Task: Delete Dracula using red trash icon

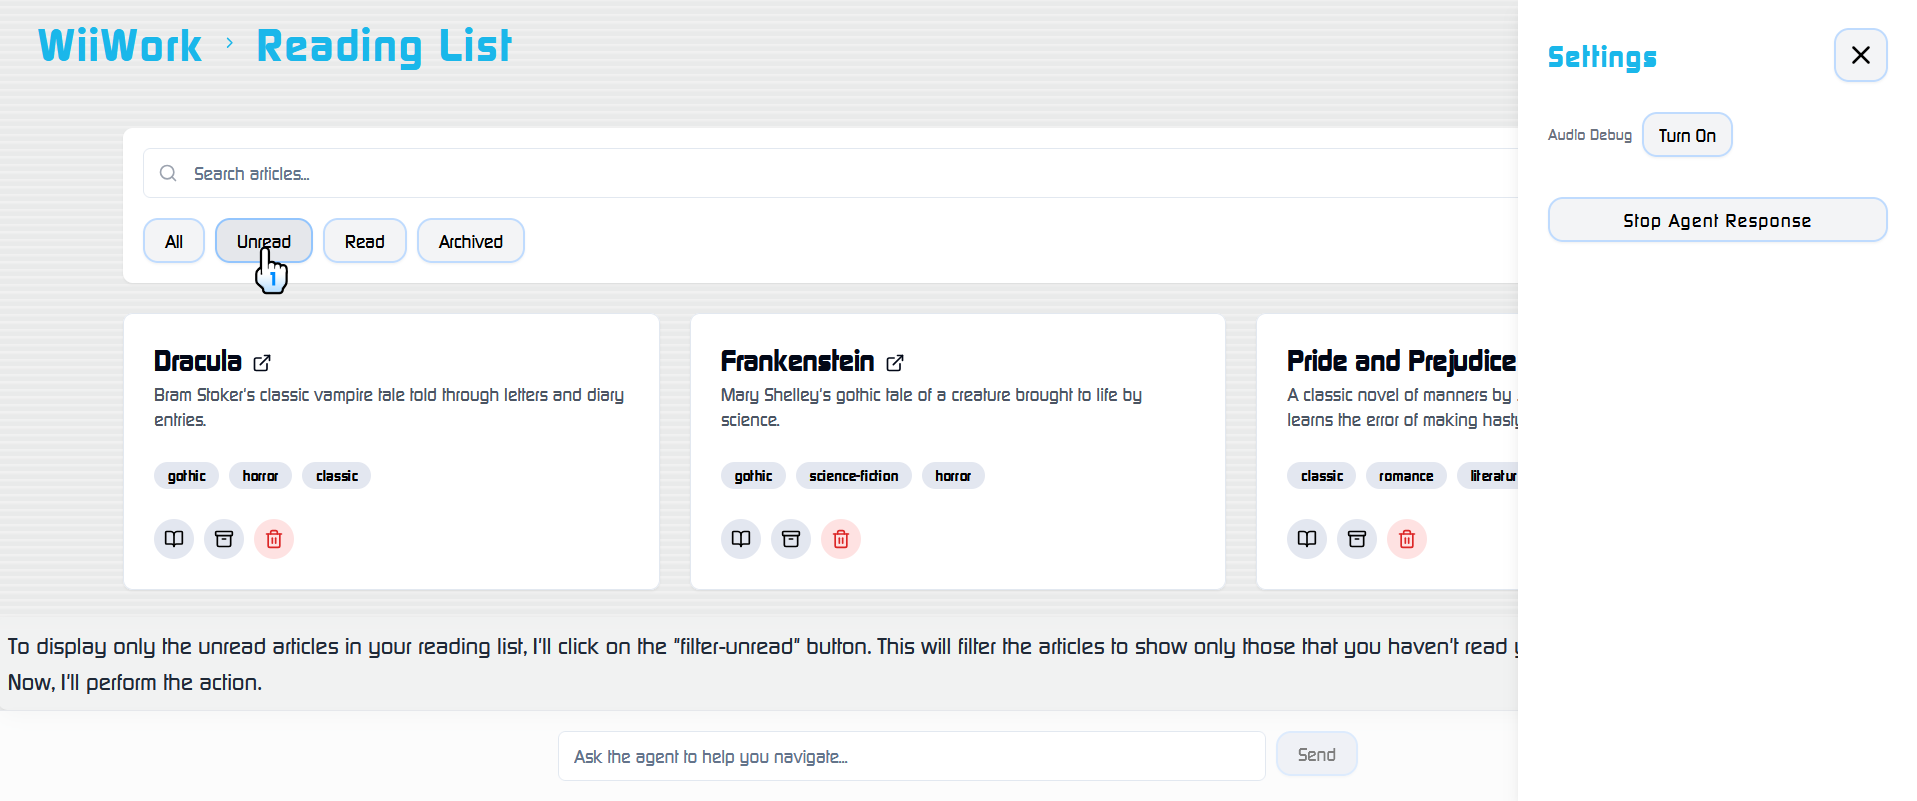Action: coord(274,539)
